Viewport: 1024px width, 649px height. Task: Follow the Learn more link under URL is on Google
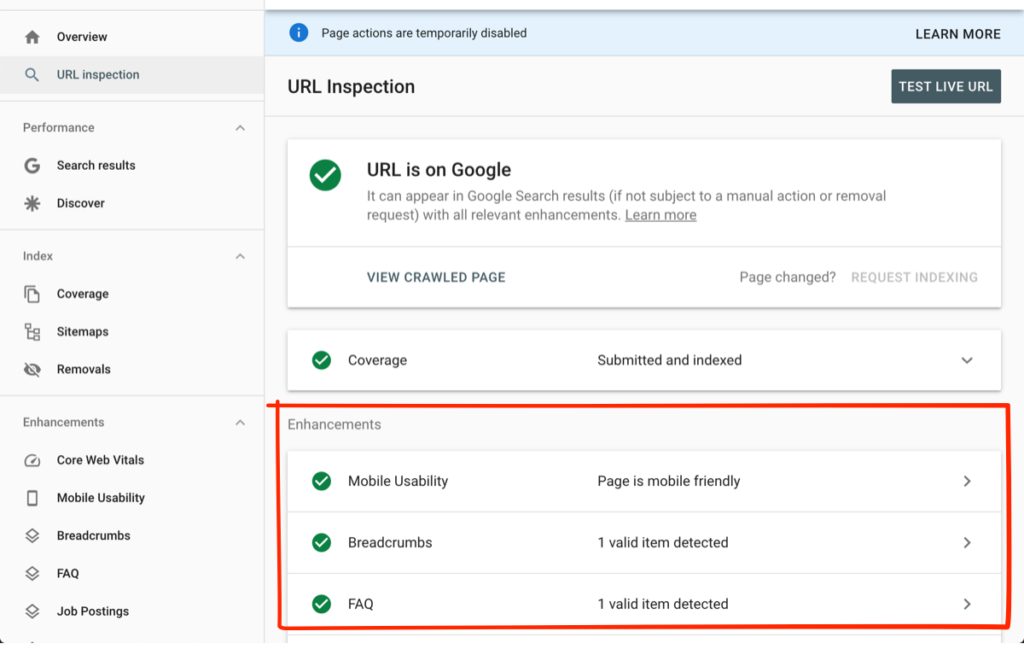(x=660, y=215)
